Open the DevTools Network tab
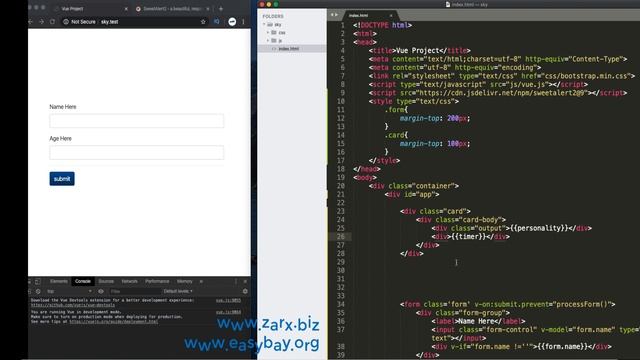The width and height of the screenshot is (640, 360). click(x=129, y=282)
